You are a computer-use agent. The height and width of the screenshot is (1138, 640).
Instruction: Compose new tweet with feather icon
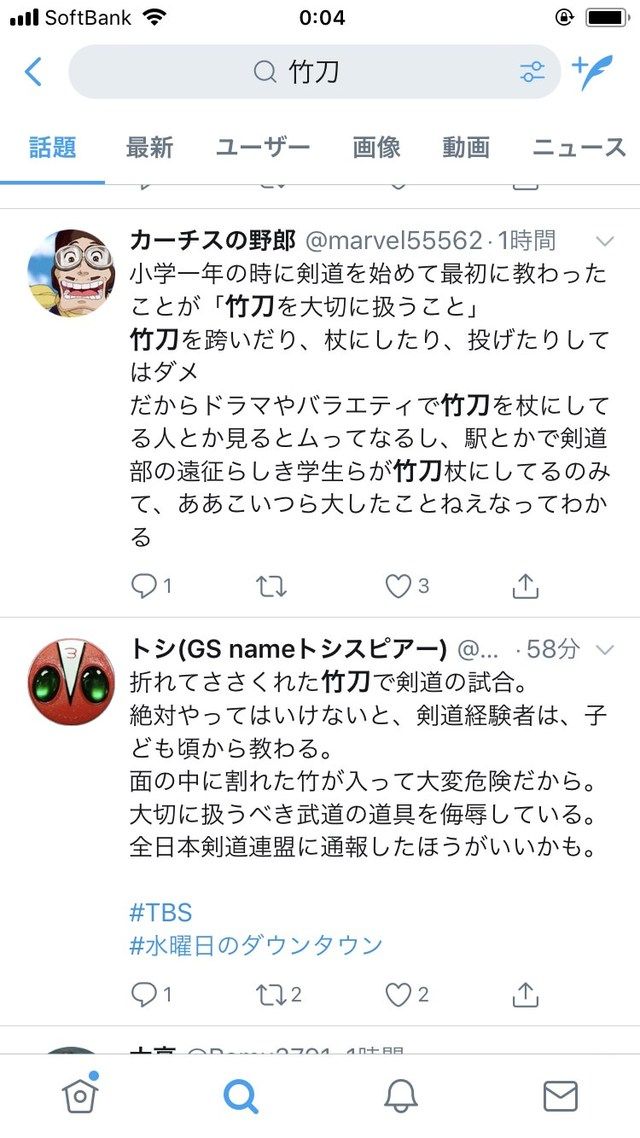coord(593,72)
